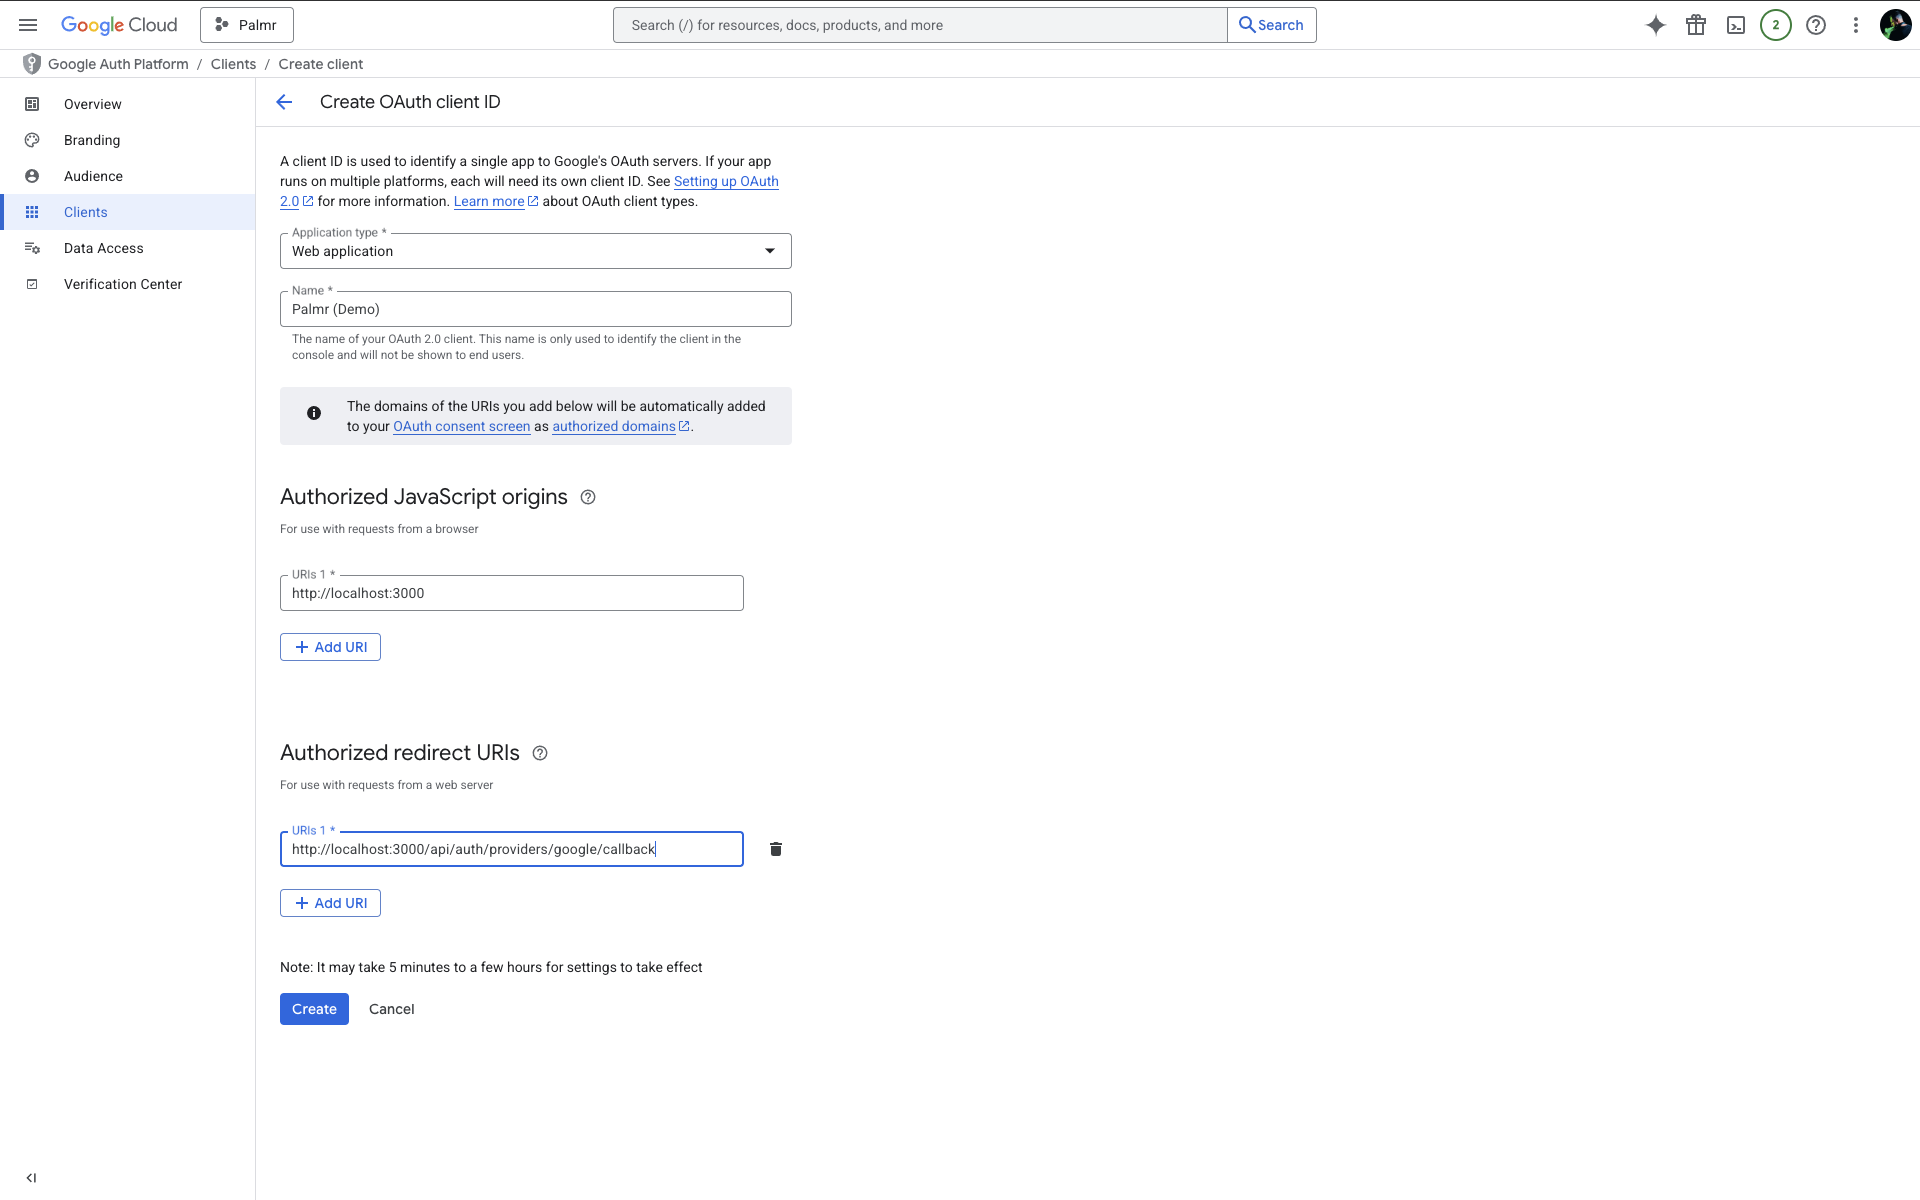Open the Gemini AI assistant sparkle icon
This screenshot has height=1200, width=1920.
coord(1656,25)
